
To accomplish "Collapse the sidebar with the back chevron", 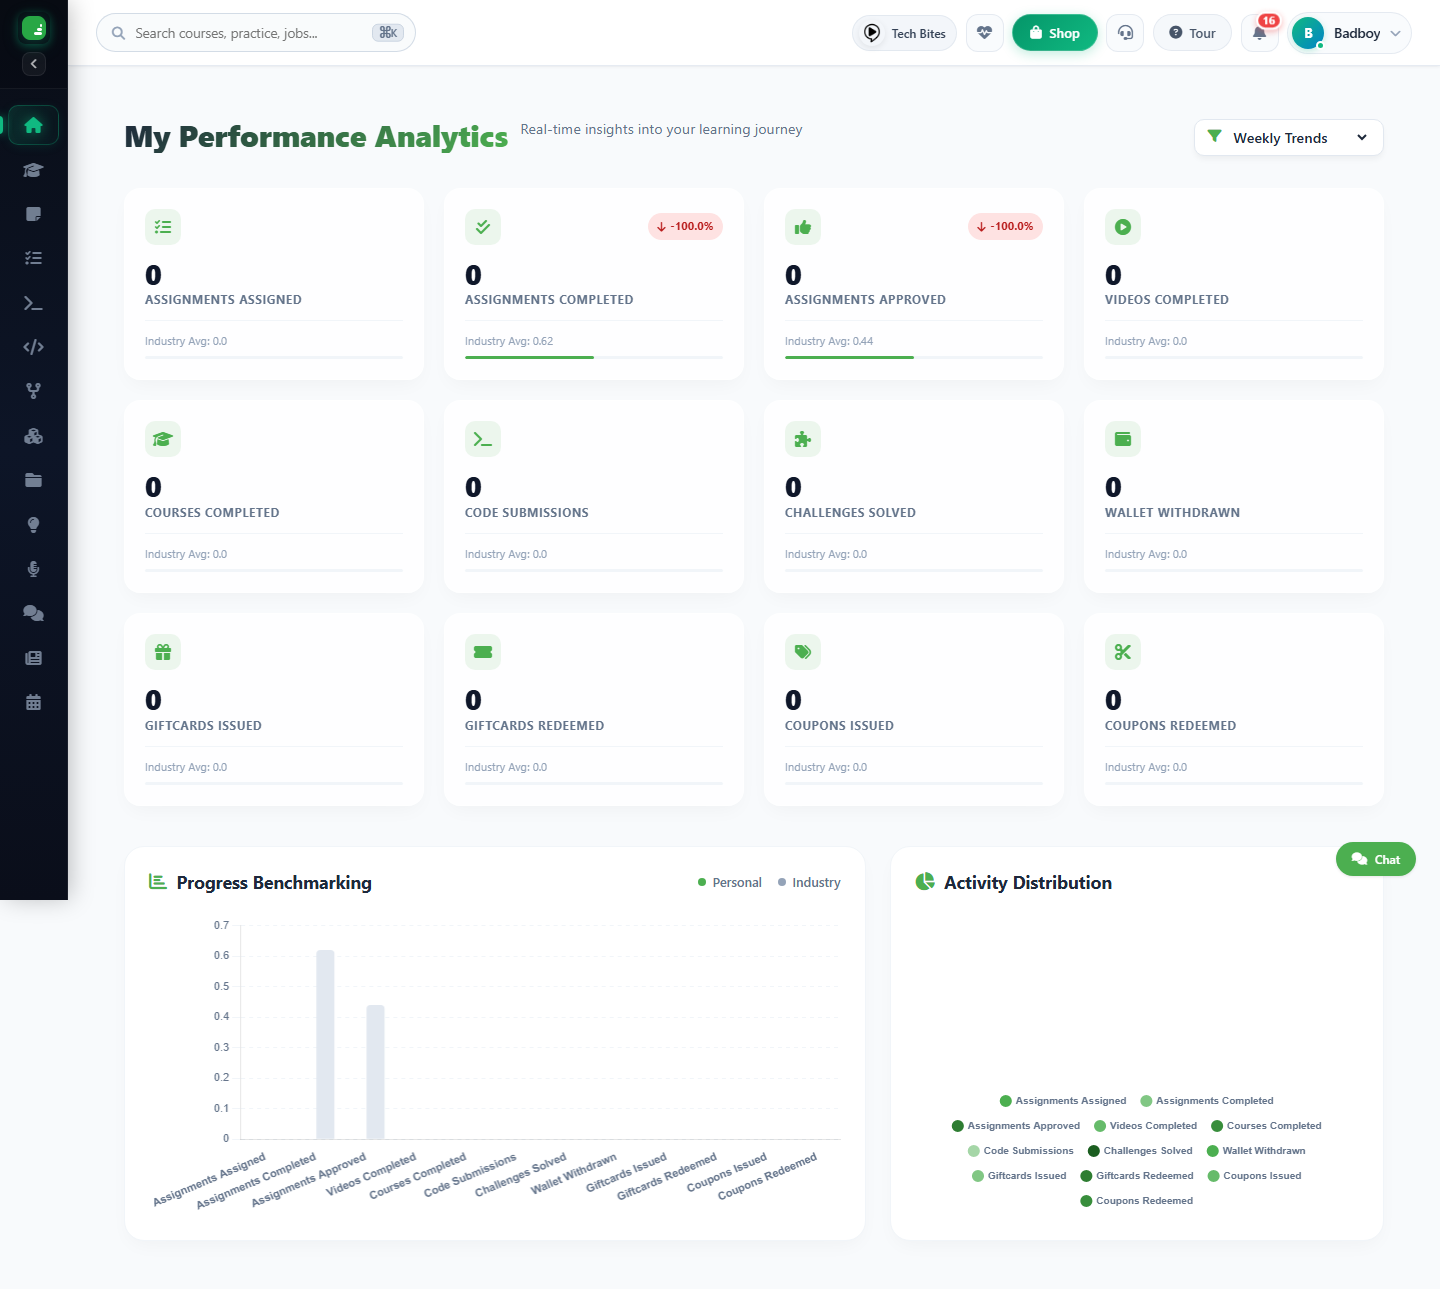I will (x=34, y=64).
